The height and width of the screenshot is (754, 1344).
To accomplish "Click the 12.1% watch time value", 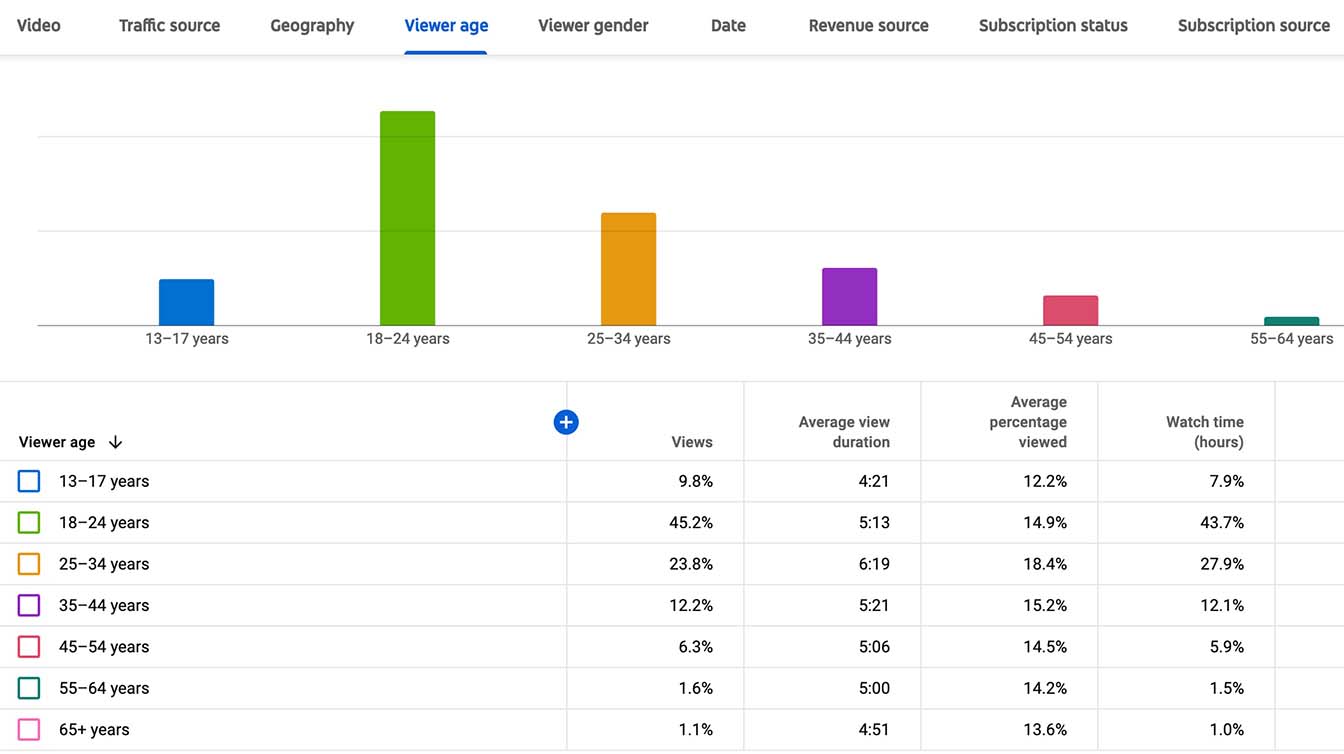I will tap(1222, 605).
